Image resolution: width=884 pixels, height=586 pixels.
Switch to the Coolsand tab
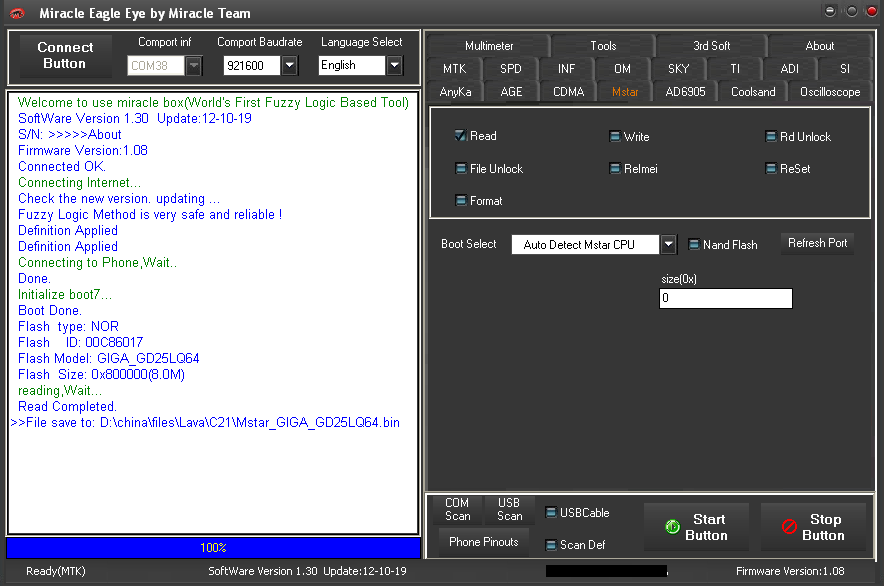pyautogui.click(x=753, y=92)
